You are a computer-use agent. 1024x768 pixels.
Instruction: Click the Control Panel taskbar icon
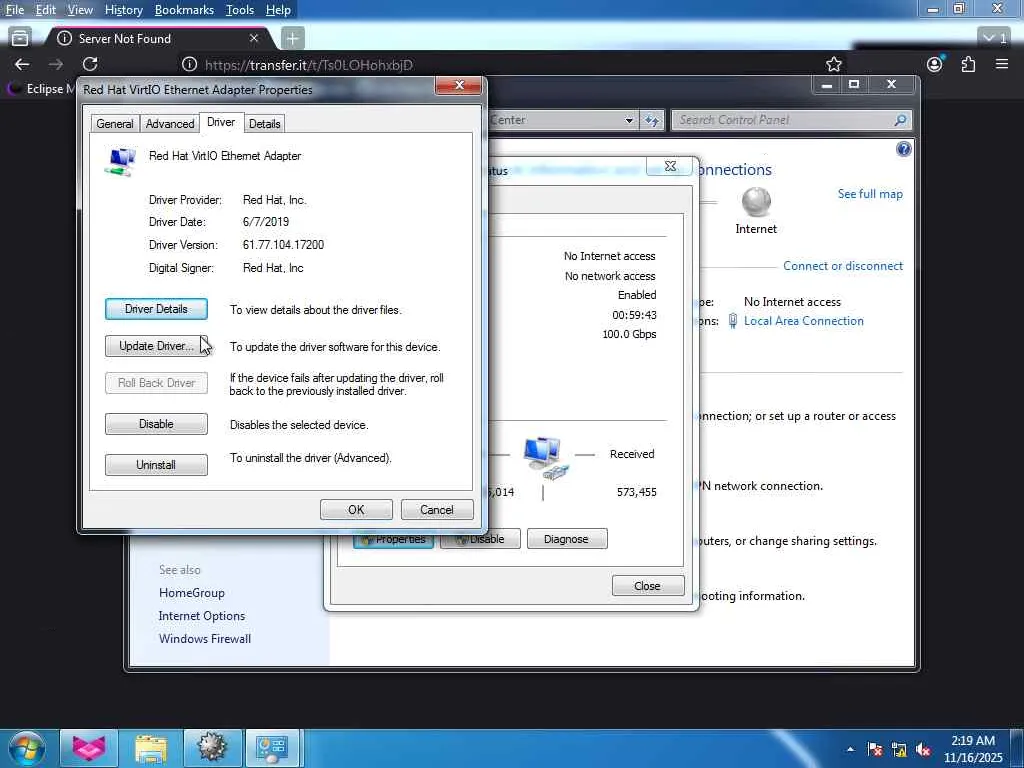click(x=272, y=748)
